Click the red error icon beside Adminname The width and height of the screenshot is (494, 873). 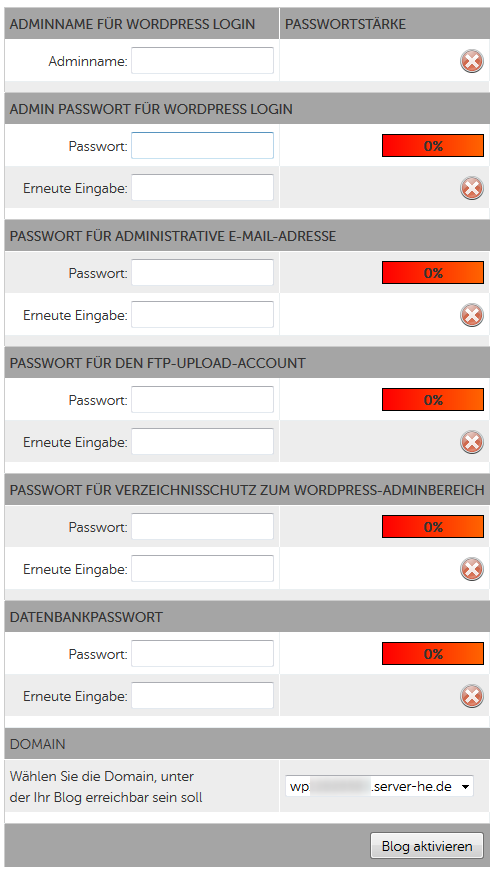click(471, 61)
